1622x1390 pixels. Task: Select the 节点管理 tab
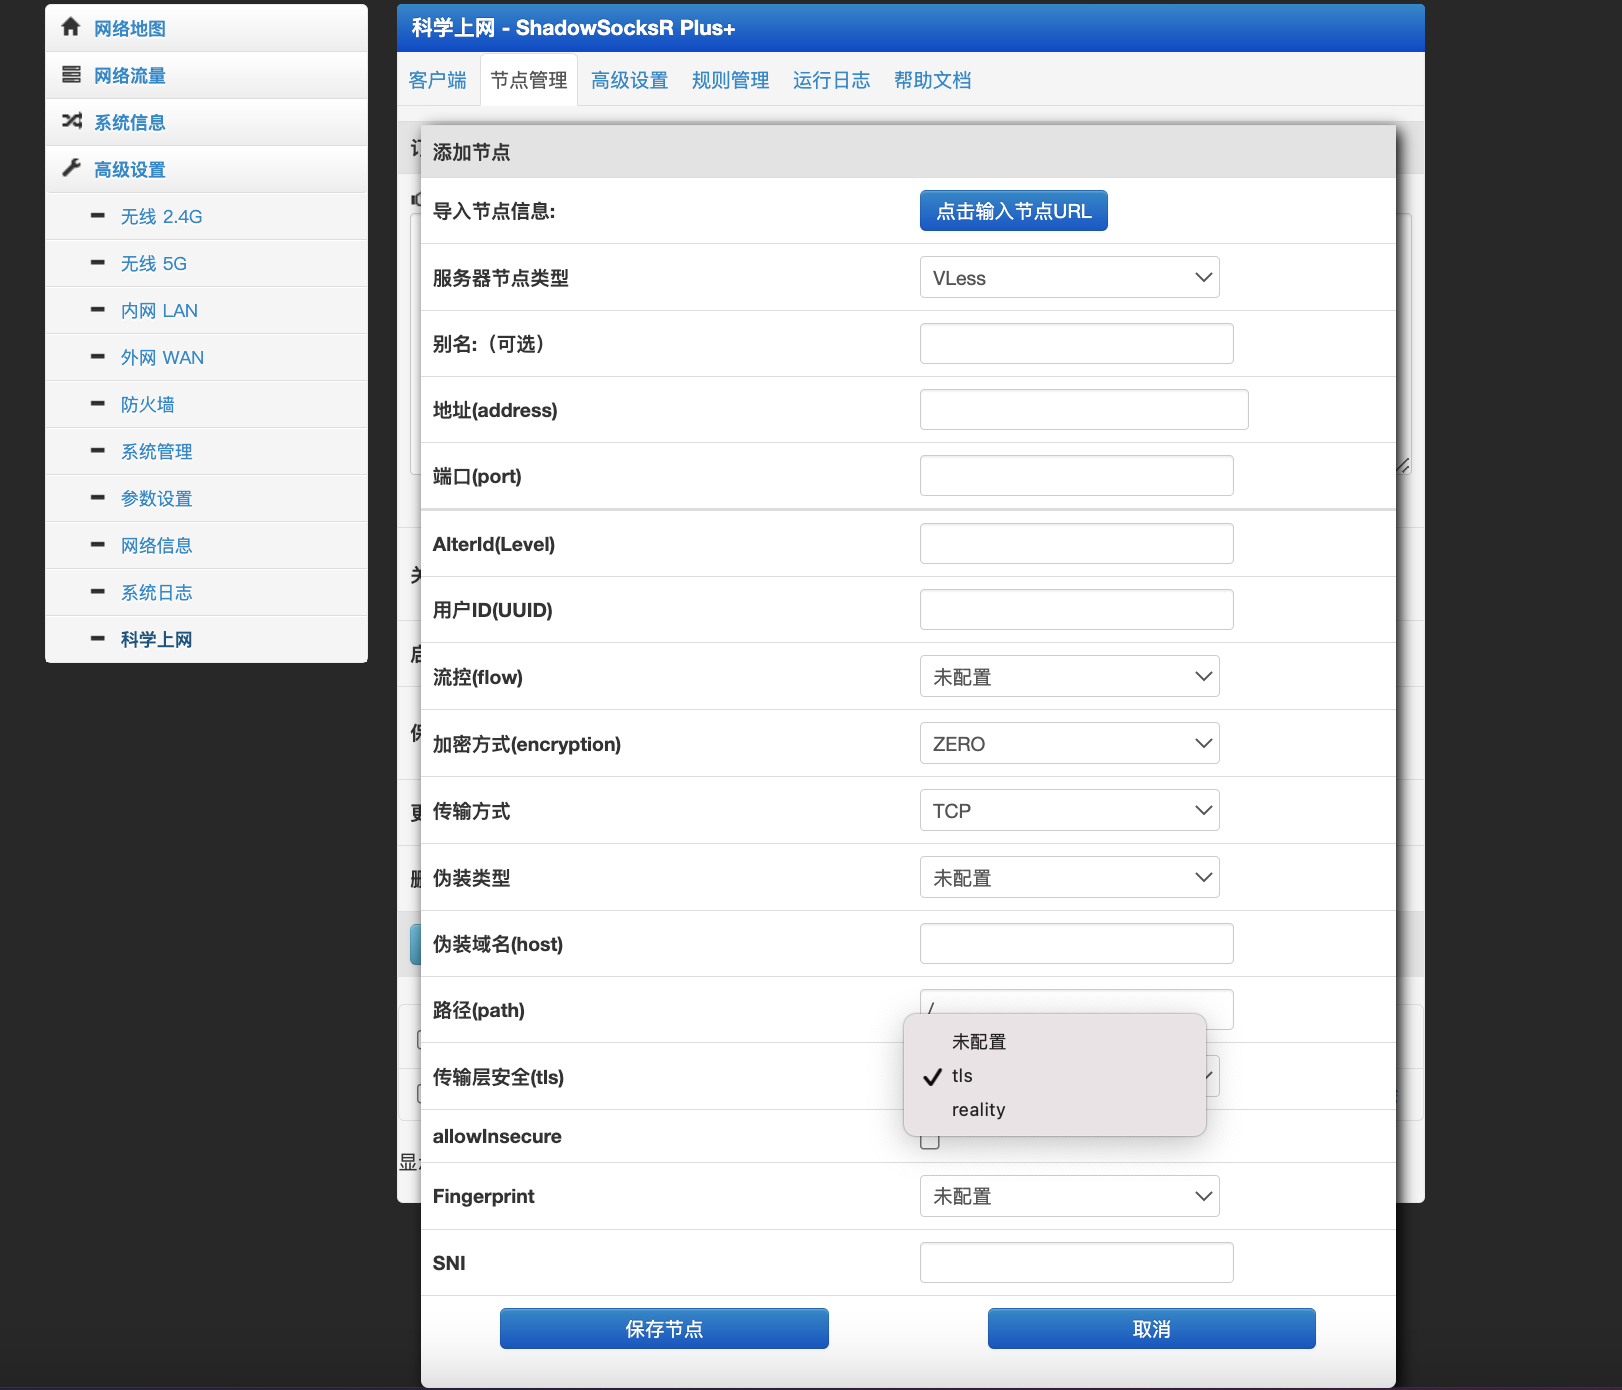[x=529, y=80]
